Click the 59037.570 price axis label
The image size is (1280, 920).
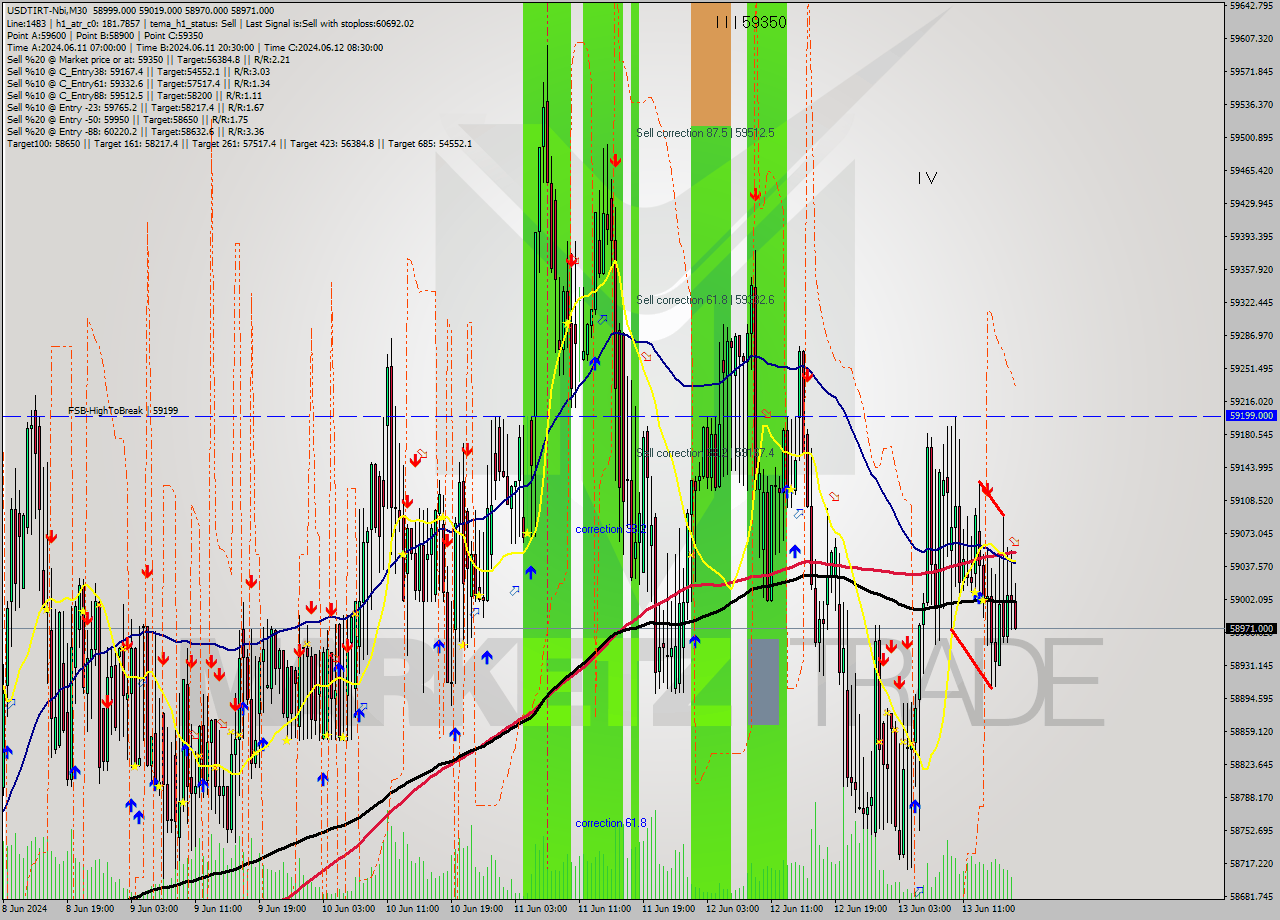coord(1252,566)
